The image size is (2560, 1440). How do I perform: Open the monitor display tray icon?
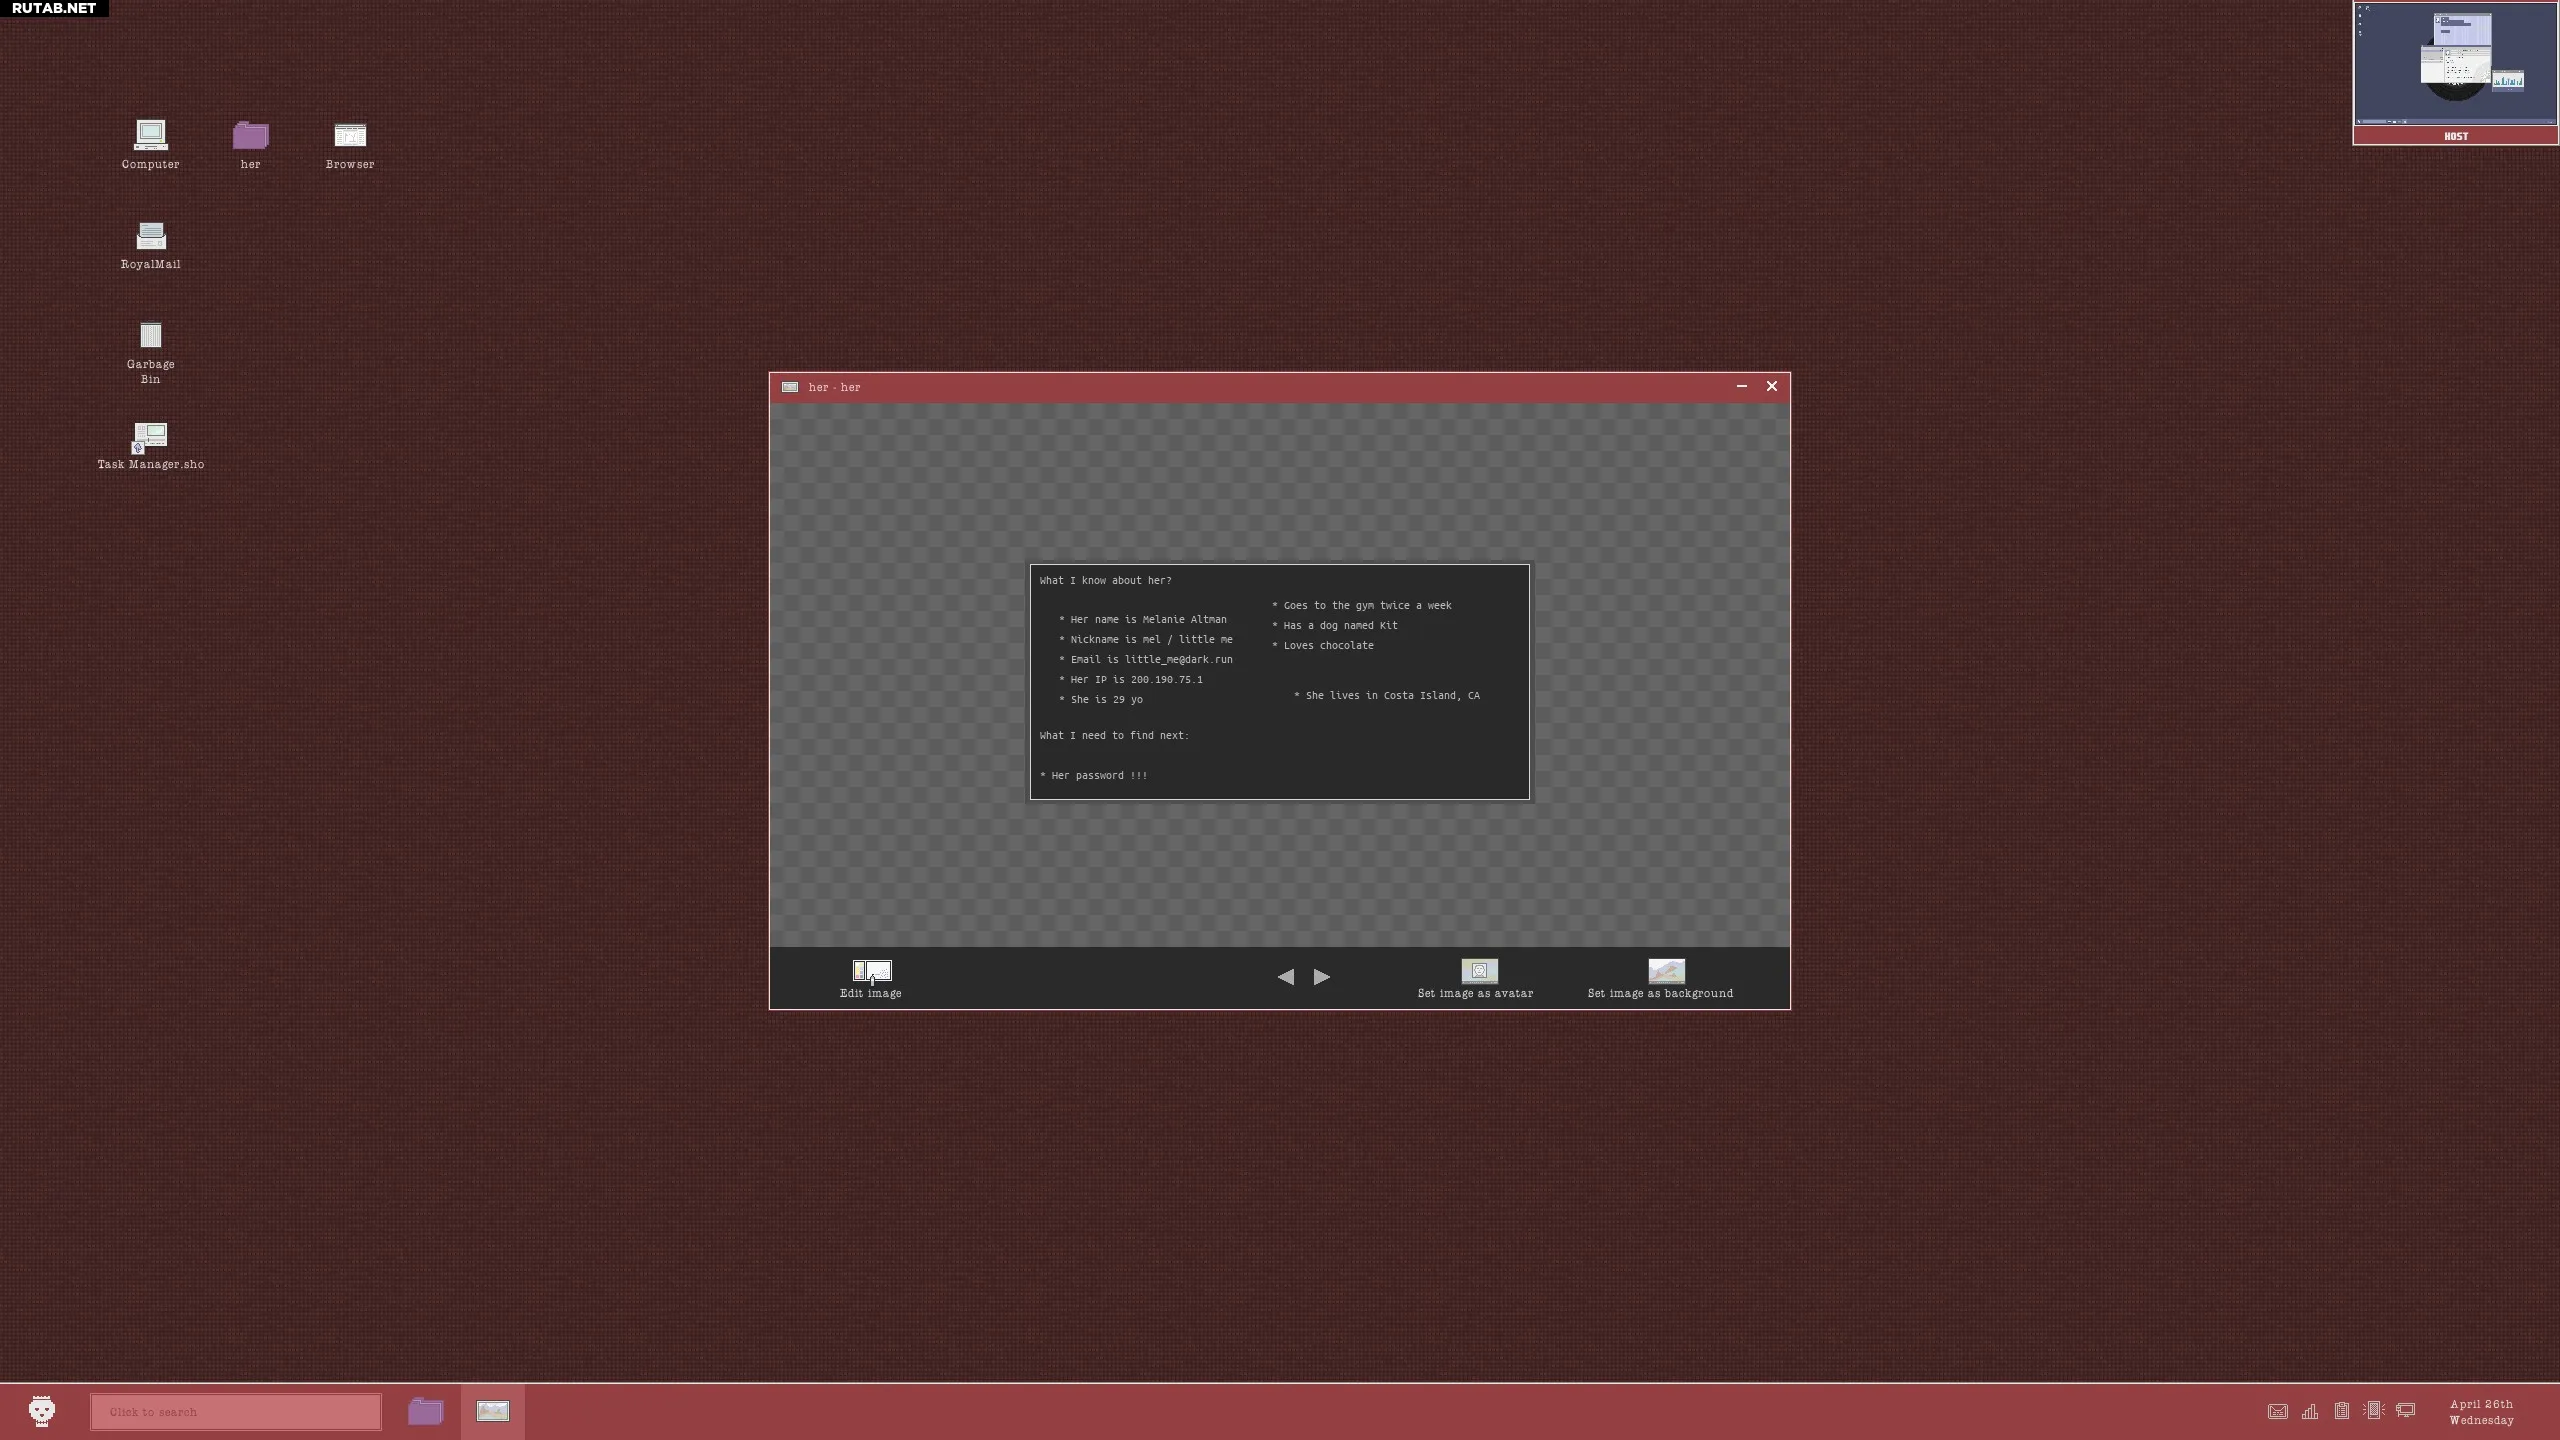coord(2406,1411)
